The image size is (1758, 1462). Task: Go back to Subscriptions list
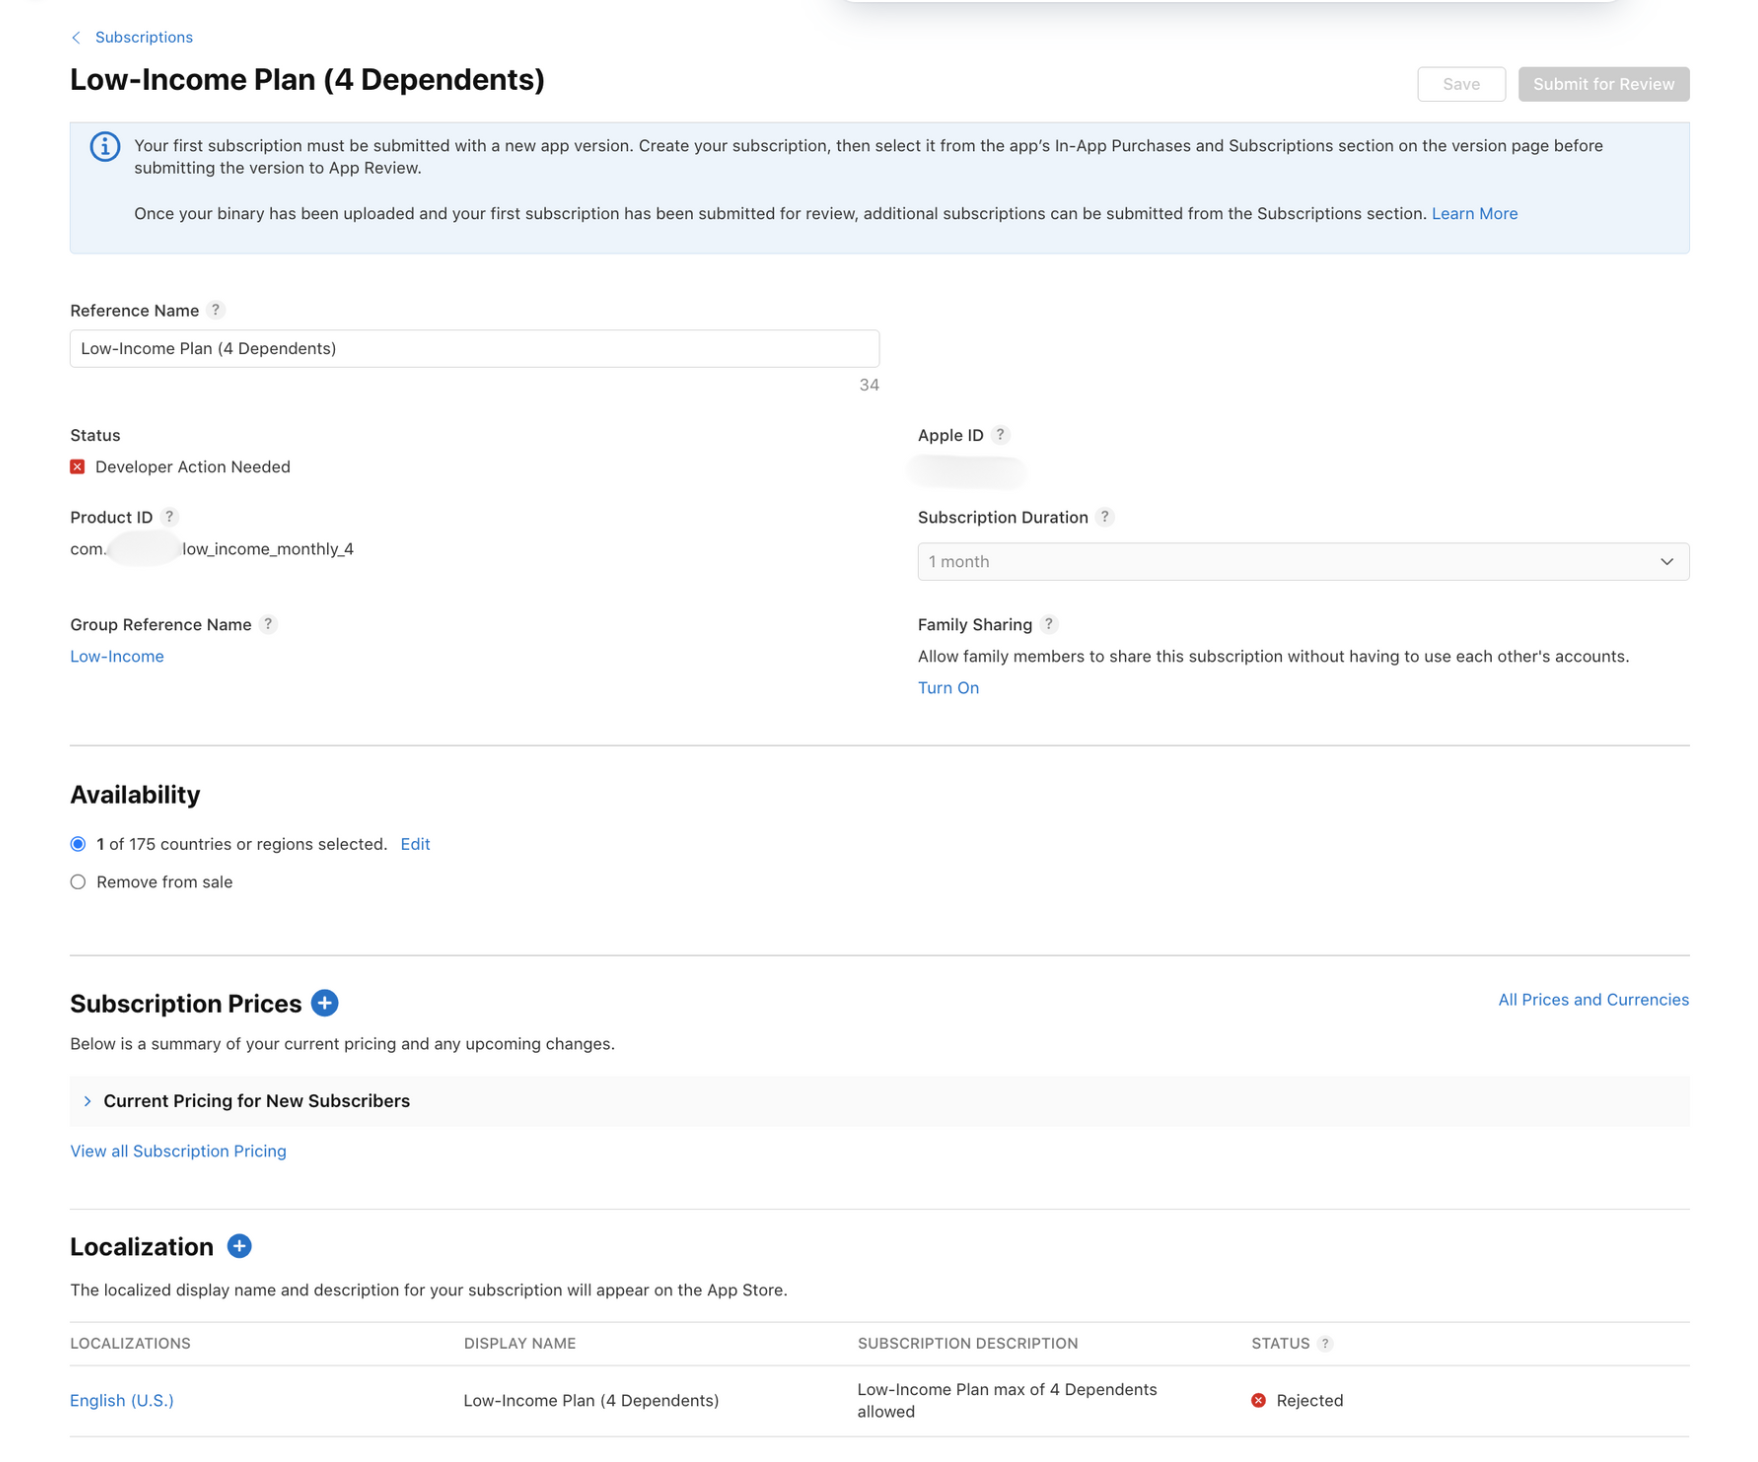(x=143, y=37)
